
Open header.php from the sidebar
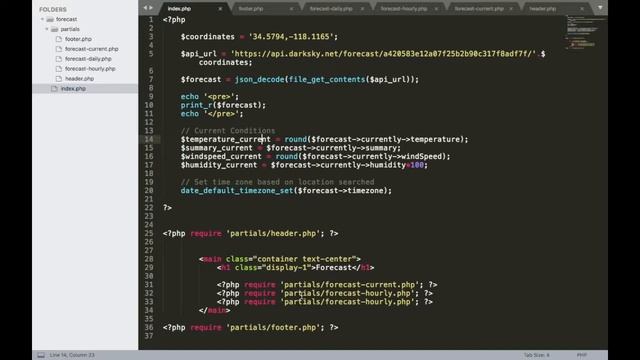(80, 78)
